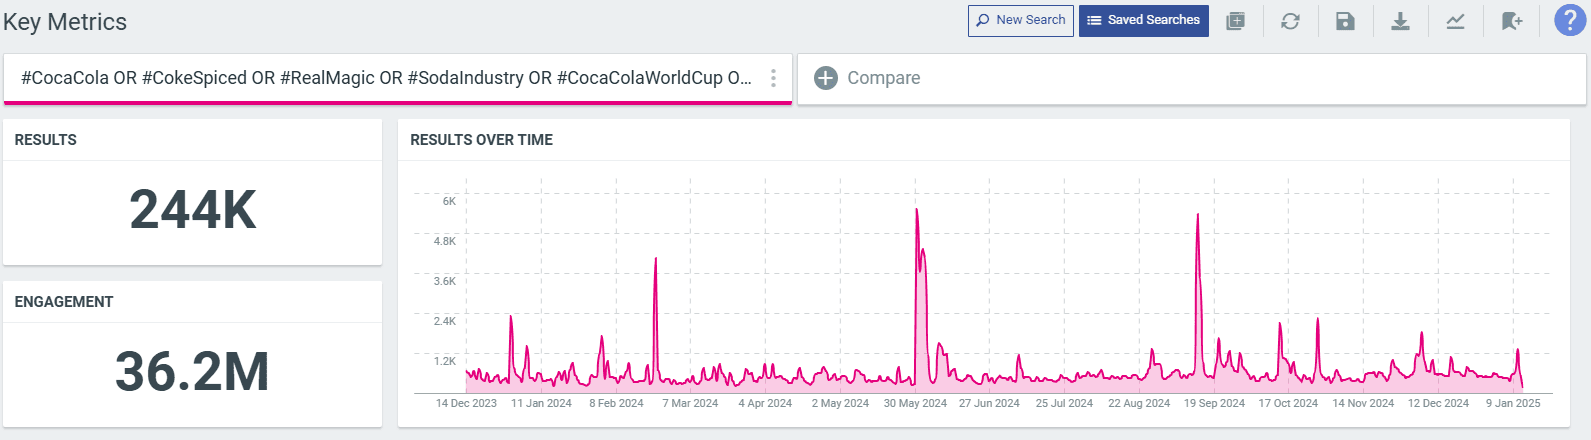Viewport: 1591px width, 440px height.
Task: Open the trend line chart icon
Action: 1455,21
